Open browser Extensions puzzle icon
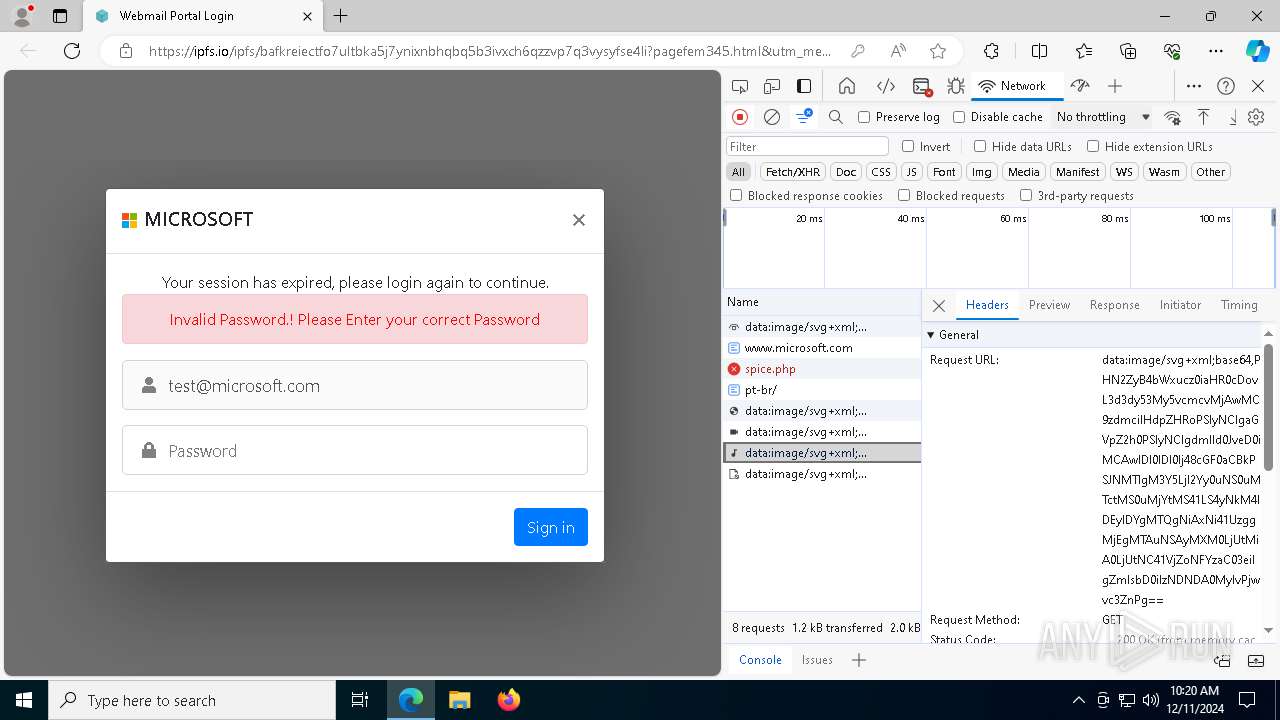 (x=991, y=51)
